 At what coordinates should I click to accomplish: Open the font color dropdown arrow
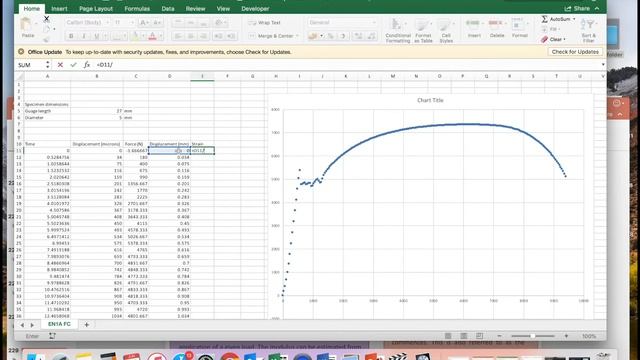[x=161, y=36]
